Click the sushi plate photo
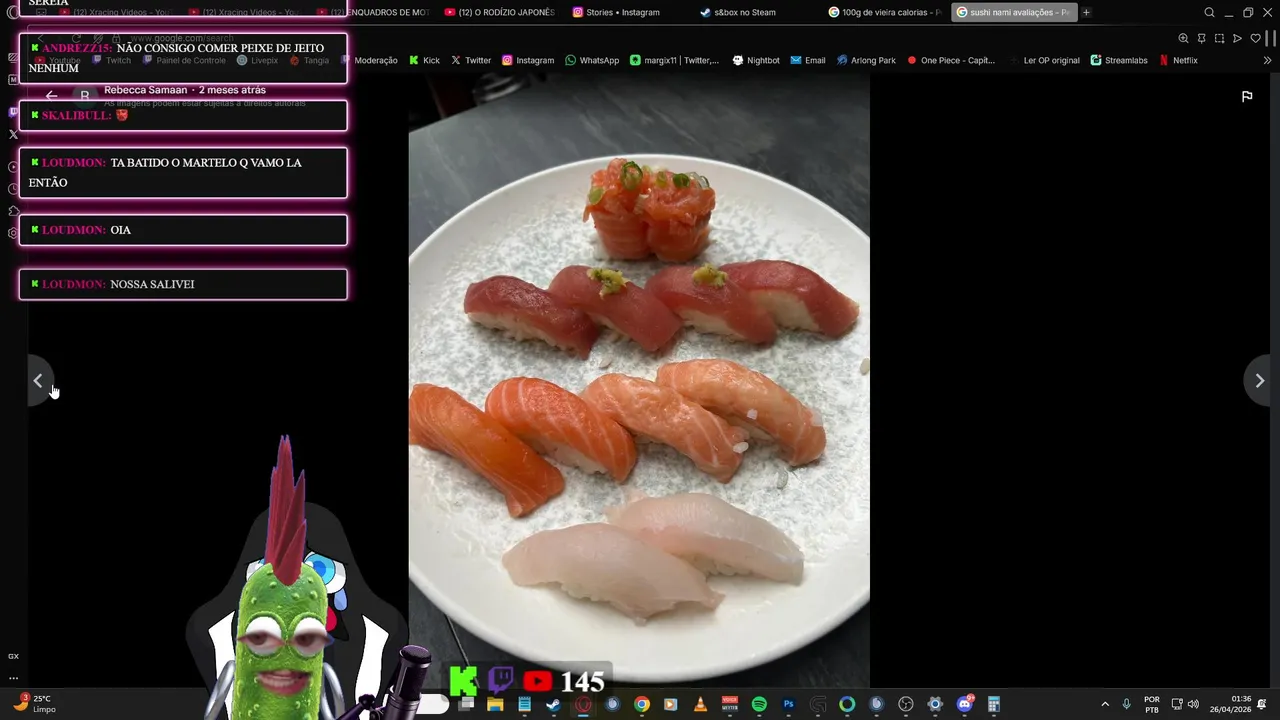The height and width of the screenshot is (720, 1280). tap(639, 381)
